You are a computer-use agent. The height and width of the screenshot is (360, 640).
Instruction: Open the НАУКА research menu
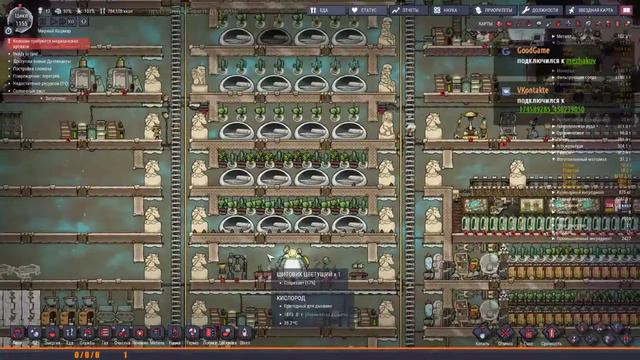point(449,10)
